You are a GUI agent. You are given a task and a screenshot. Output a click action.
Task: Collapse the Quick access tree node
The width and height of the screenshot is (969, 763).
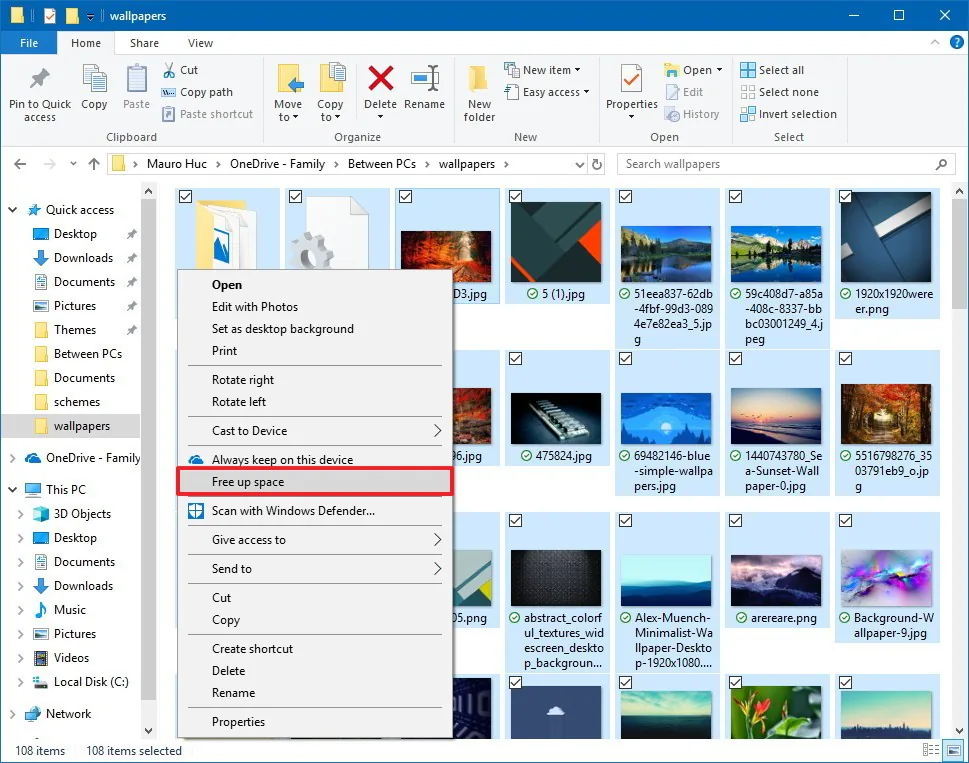point(12,210)
